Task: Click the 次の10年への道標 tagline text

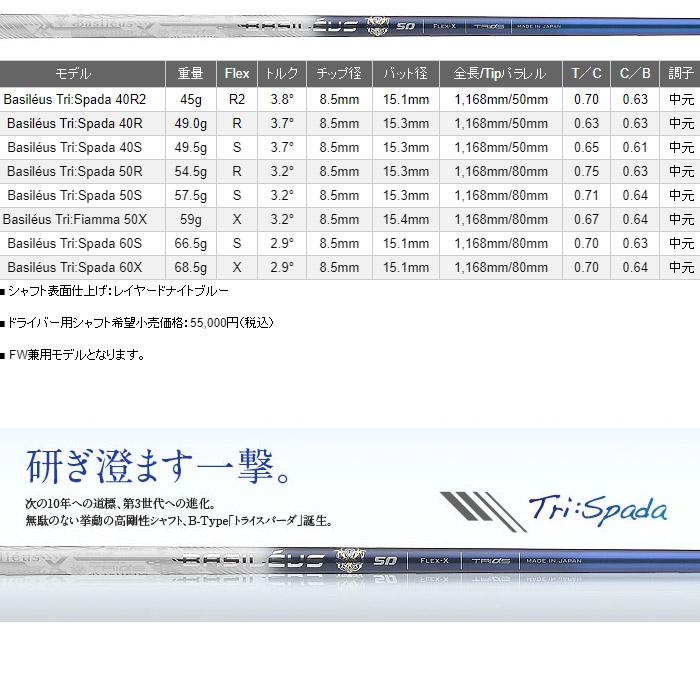Action: click(121, 504)
